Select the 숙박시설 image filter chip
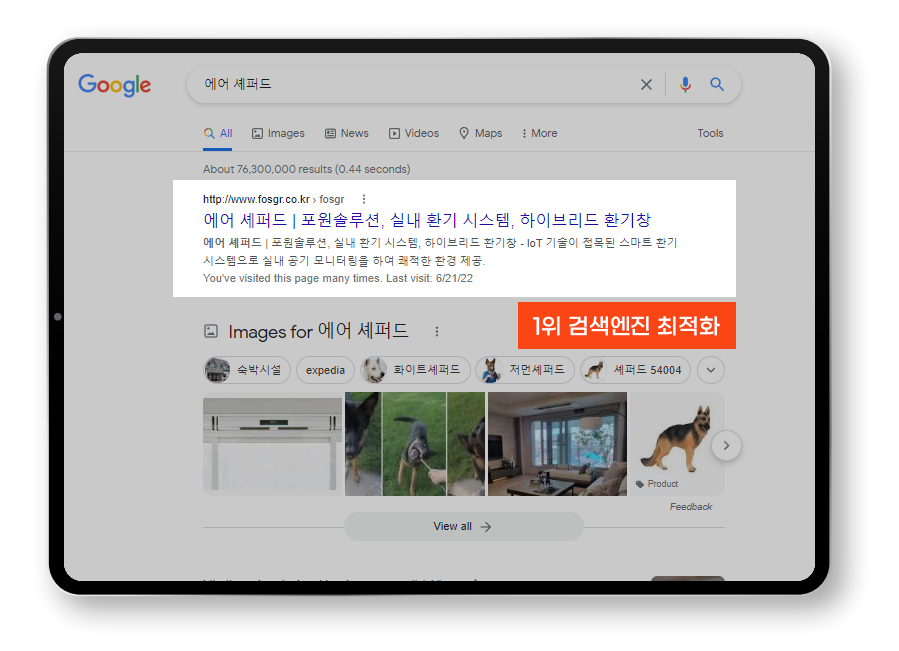The width and height of the screenshot is (899, 651). coord(247,370)
